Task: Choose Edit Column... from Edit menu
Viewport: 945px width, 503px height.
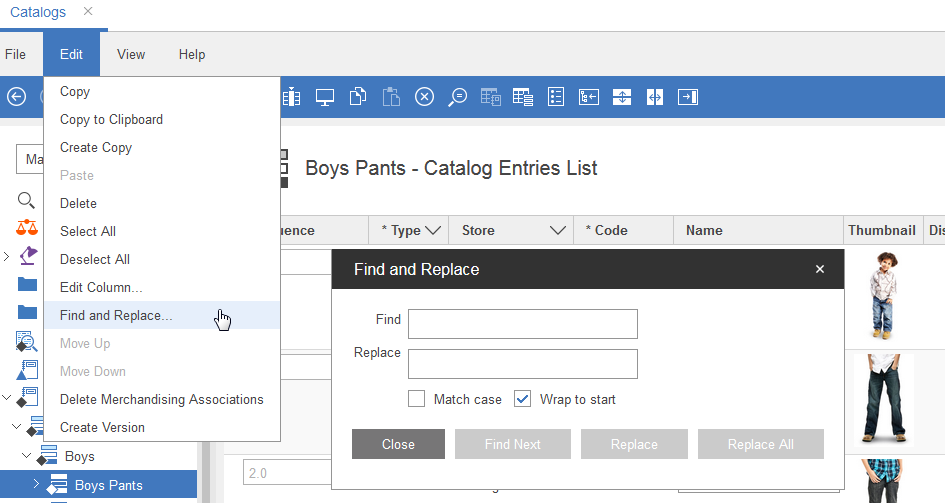Action: tap(101, 287)
